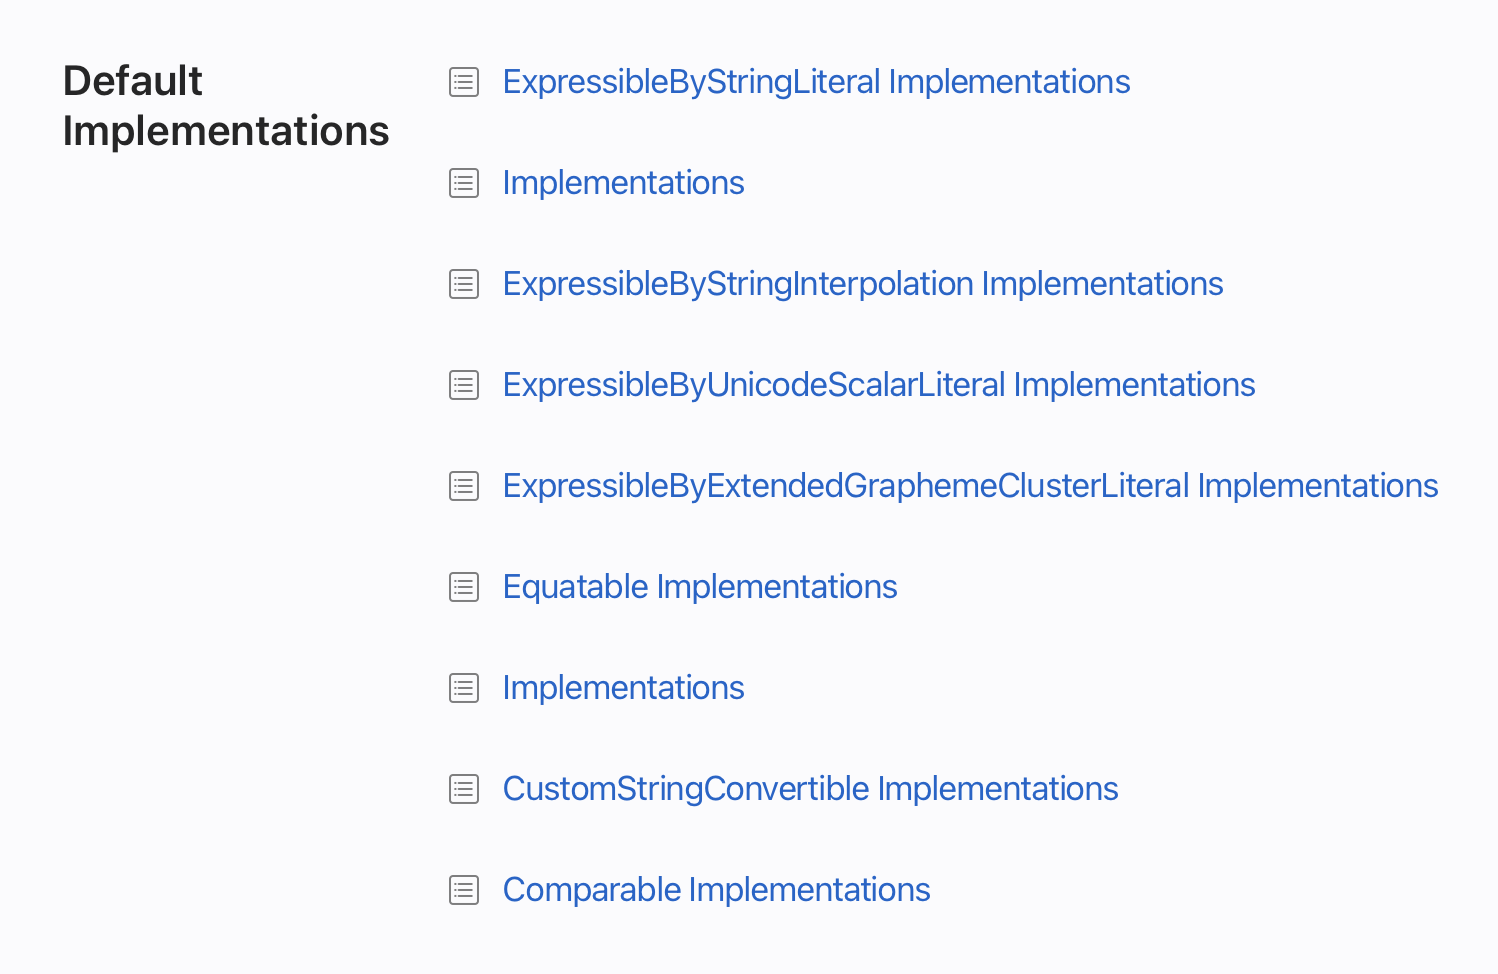
Task: Click the list icon beside ExpressibleByStringInterpolation Implementations
Action: [x=464, y=284]
